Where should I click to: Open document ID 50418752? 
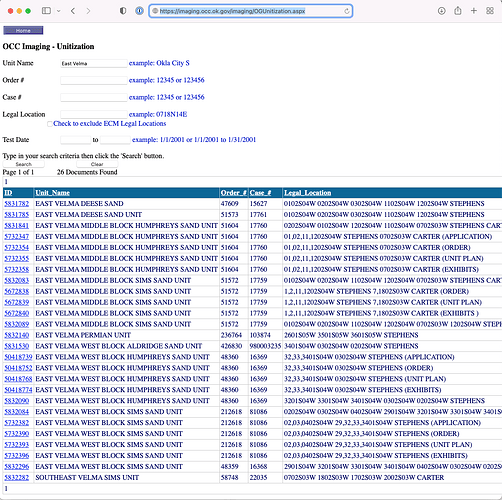pyautogui.click(x=18, y=368)
